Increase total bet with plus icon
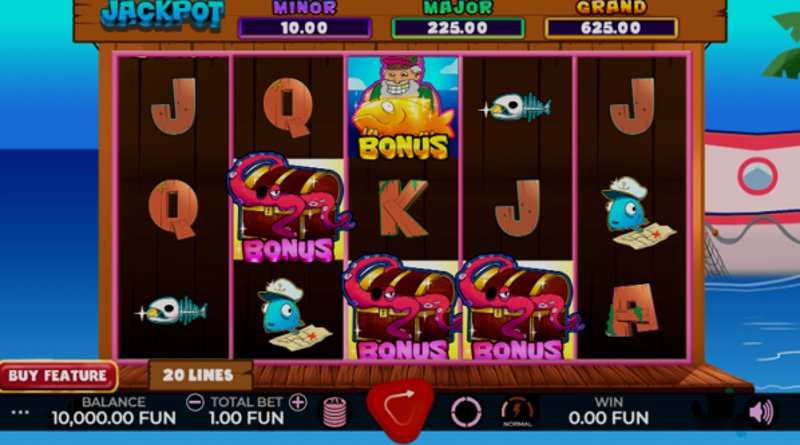Image resolution: width=800 pixels, height=445 pixels. tap(298, 402)
